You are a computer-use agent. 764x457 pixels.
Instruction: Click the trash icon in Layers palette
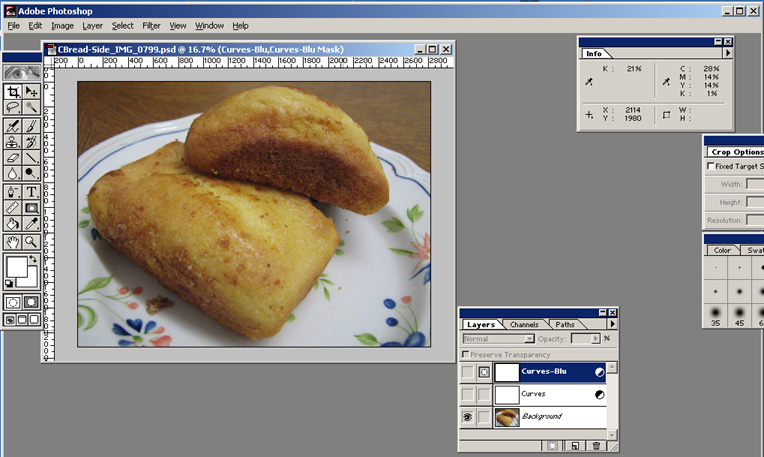[596, 446]
